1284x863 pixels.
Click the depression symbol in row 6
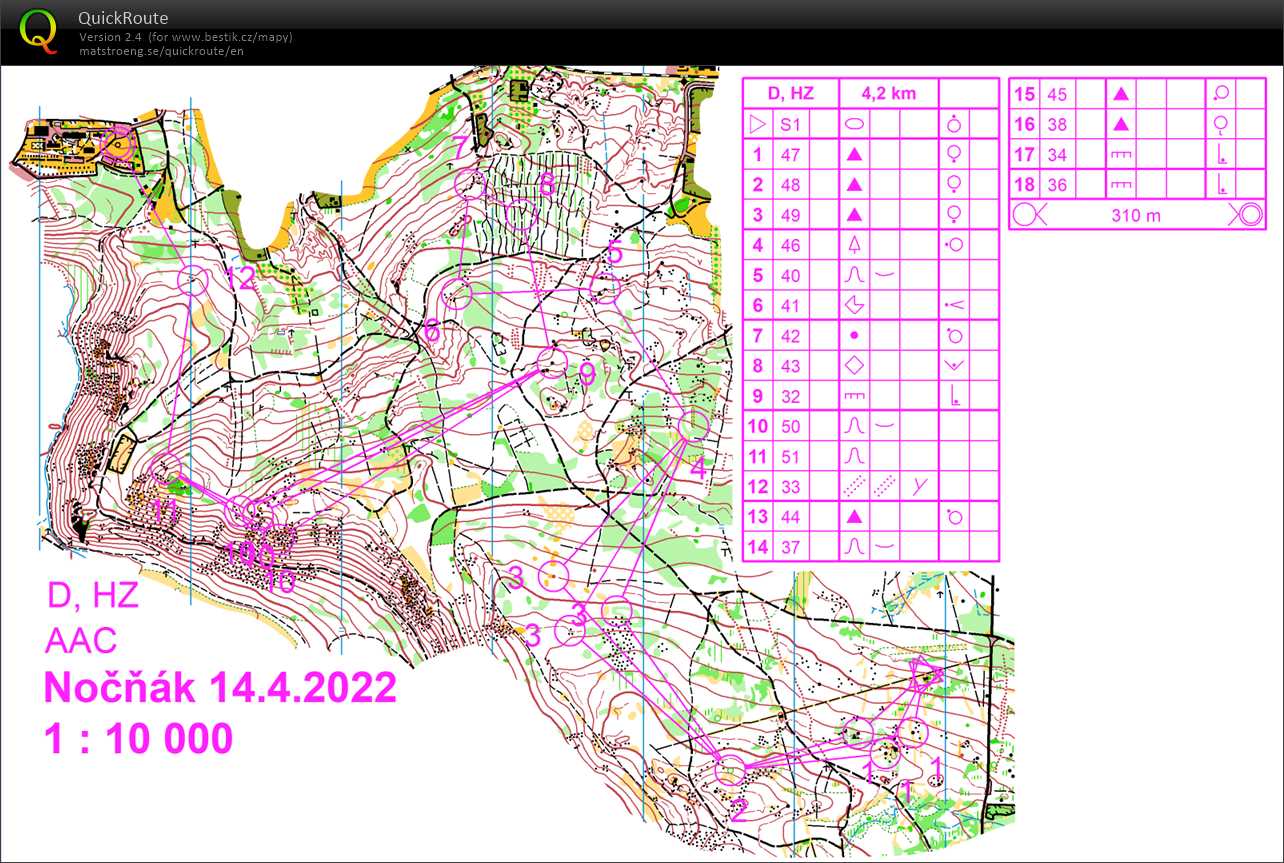(855, 305)
